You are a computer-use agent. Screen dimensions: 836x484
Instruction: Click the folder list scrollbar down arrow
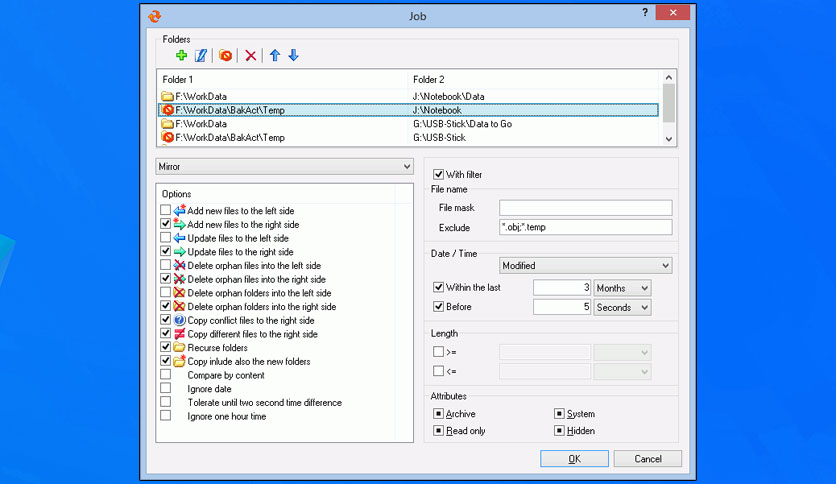coord(669,138)
